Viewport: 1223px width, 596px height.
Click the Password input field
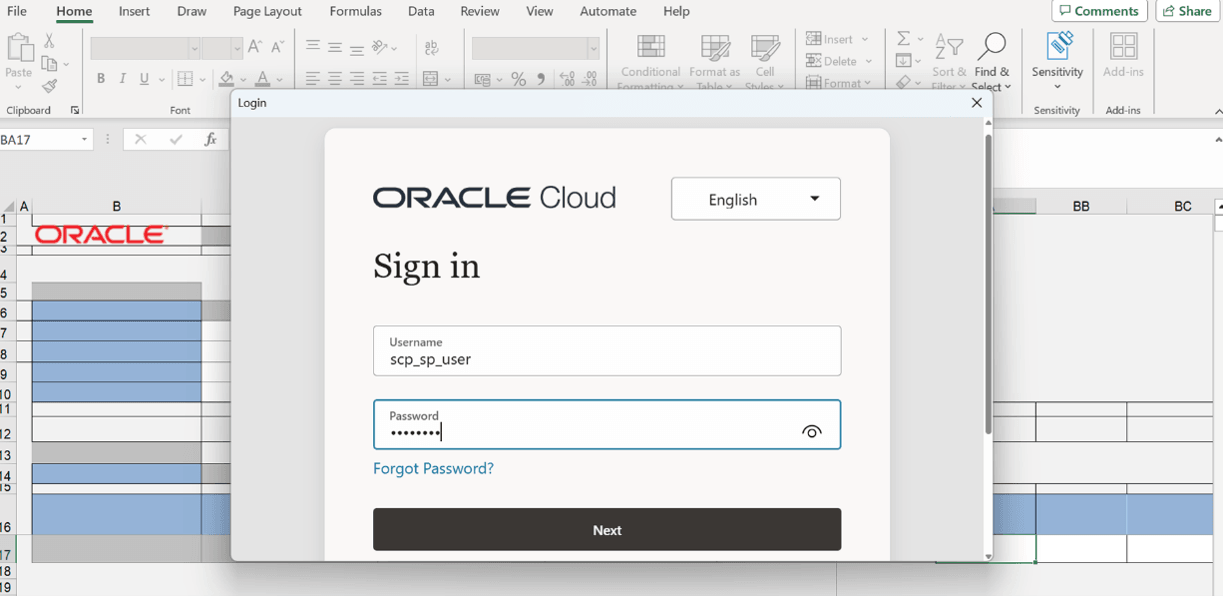coord(607,424)
